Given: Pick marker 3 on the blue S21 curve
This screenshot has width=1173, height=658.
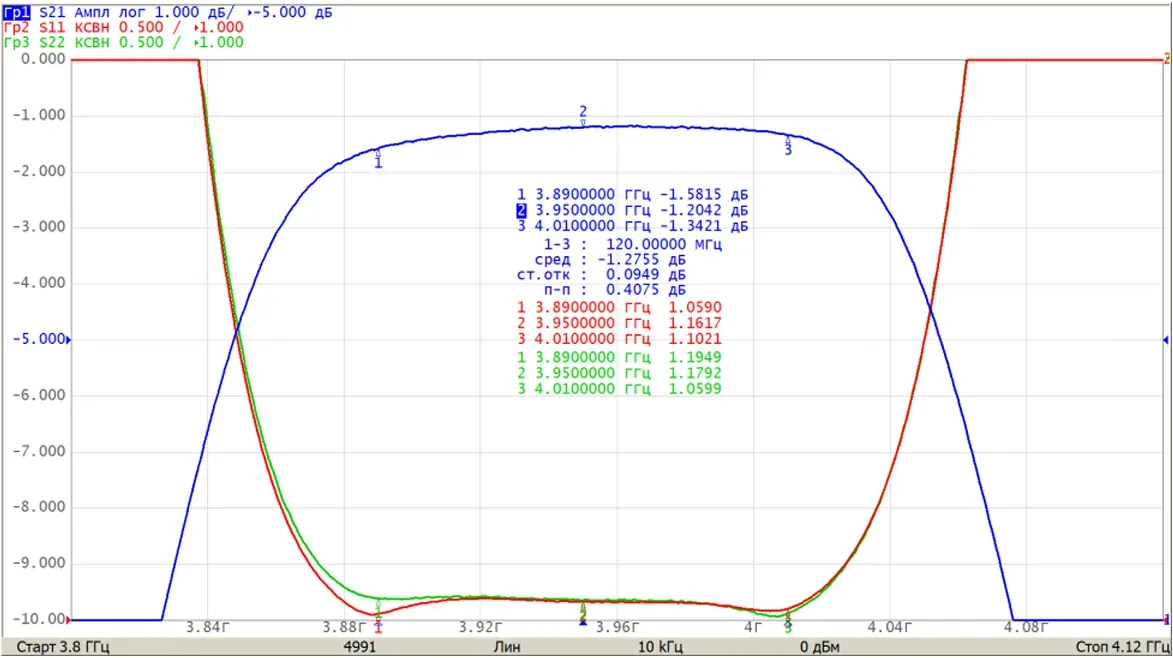Looking at the screenshot, I should [x=788, y=146].
